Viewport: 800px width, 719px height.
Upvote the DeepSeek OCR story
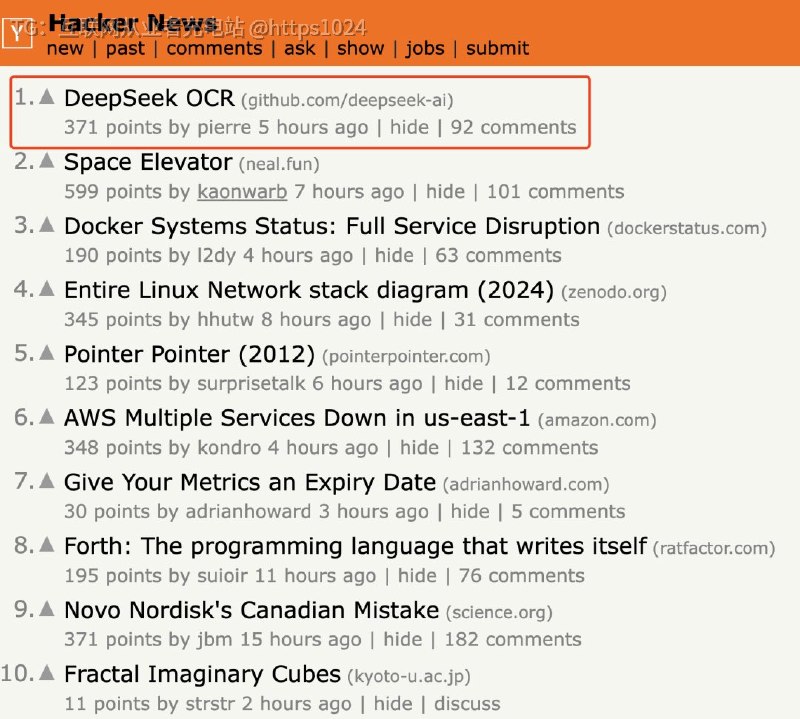47,96
